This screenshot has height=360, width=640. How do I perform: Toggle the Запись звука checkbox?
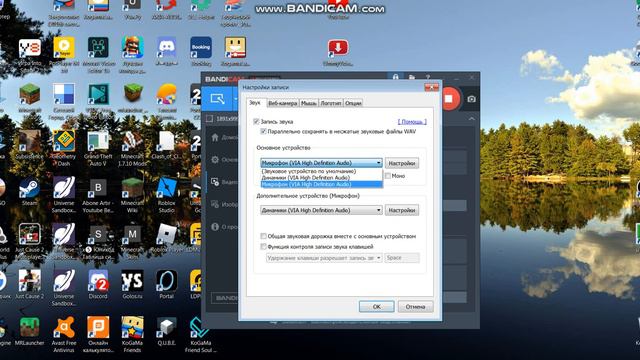pyautogui.click(x=256, y=121)
